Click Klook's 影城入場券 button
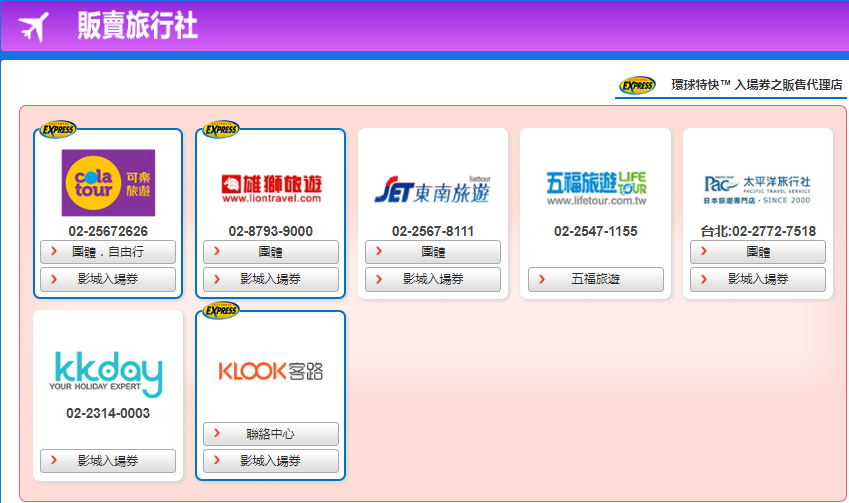Screen dimensions: 849x503 pyautogui.click(x=271, y=461)
